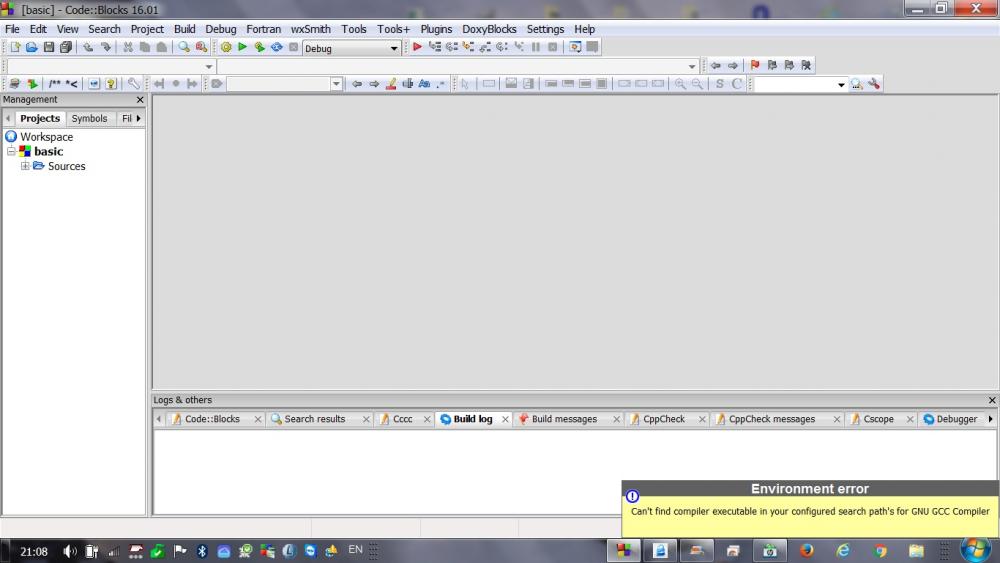The image size is (1000, 563).
Task: Click the New file toolbar icon
Action: pyautogui.click(x=15, y=47)
